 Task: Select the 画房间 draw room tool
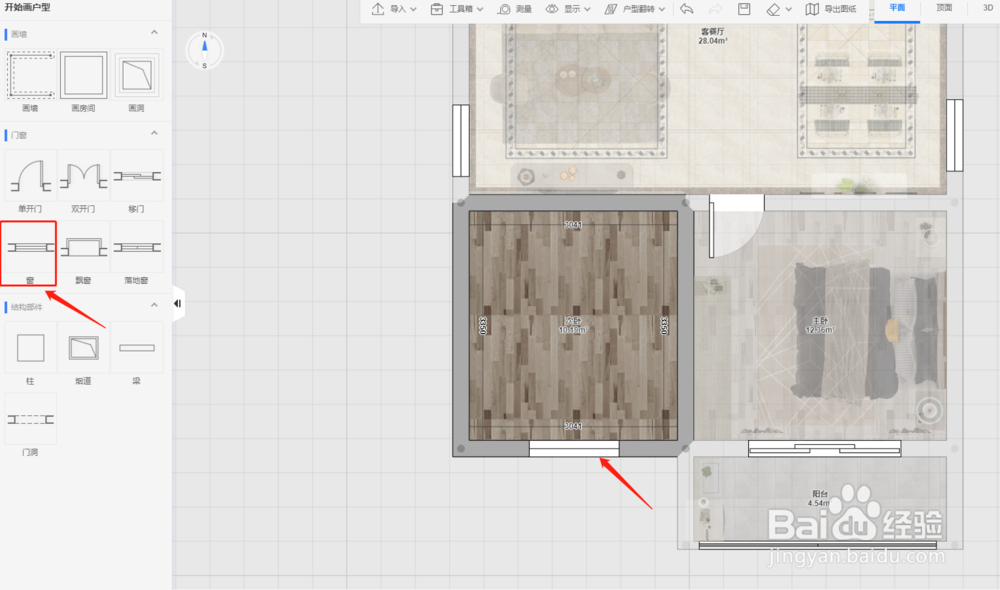pos(84,75)
